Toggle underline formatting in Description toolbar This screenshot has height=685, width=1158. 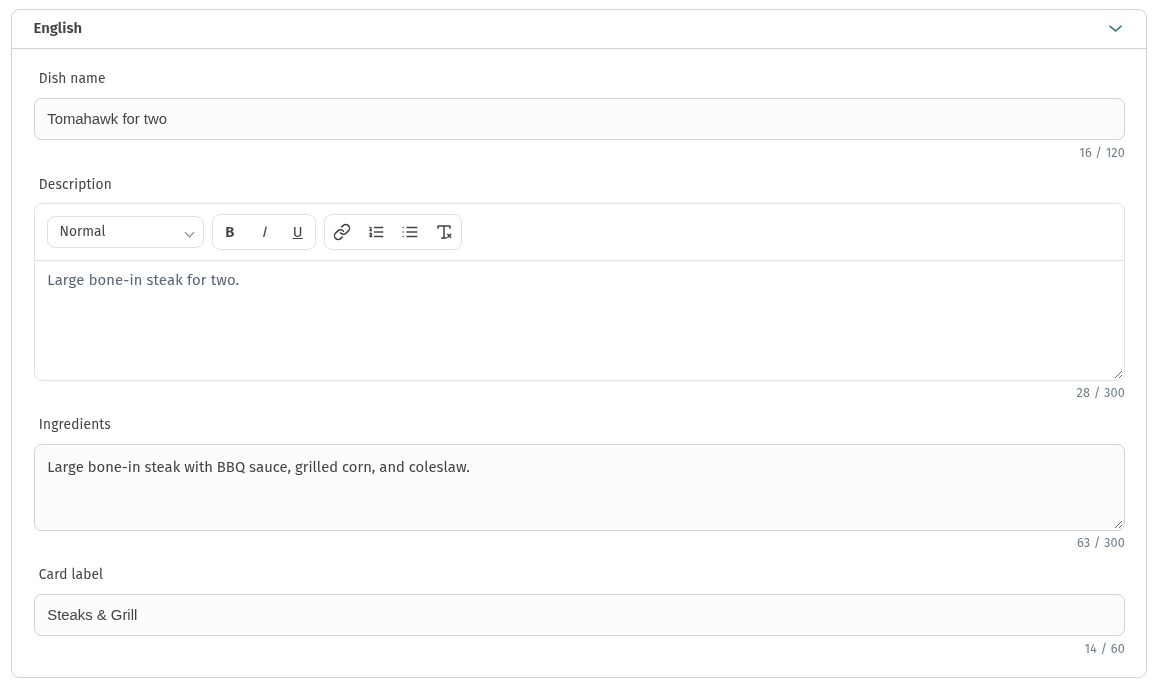click(298, 233)
